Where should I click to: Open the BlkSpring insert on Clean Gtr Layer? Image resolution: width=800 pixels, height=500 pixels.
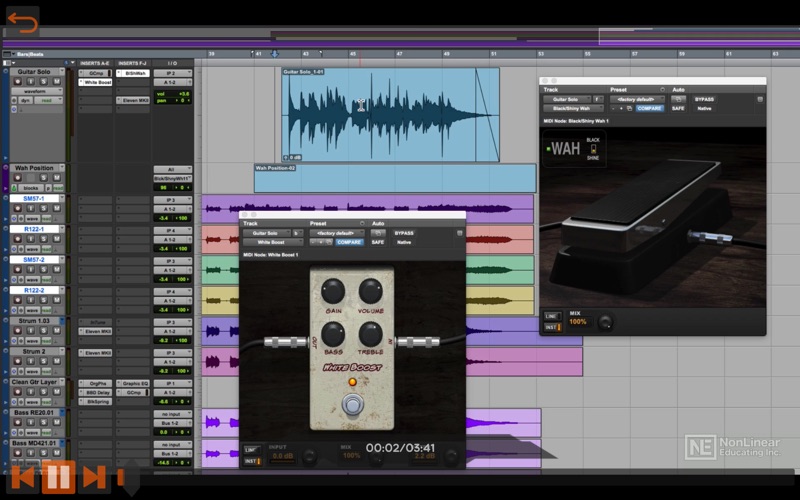(x=95, y=402)
